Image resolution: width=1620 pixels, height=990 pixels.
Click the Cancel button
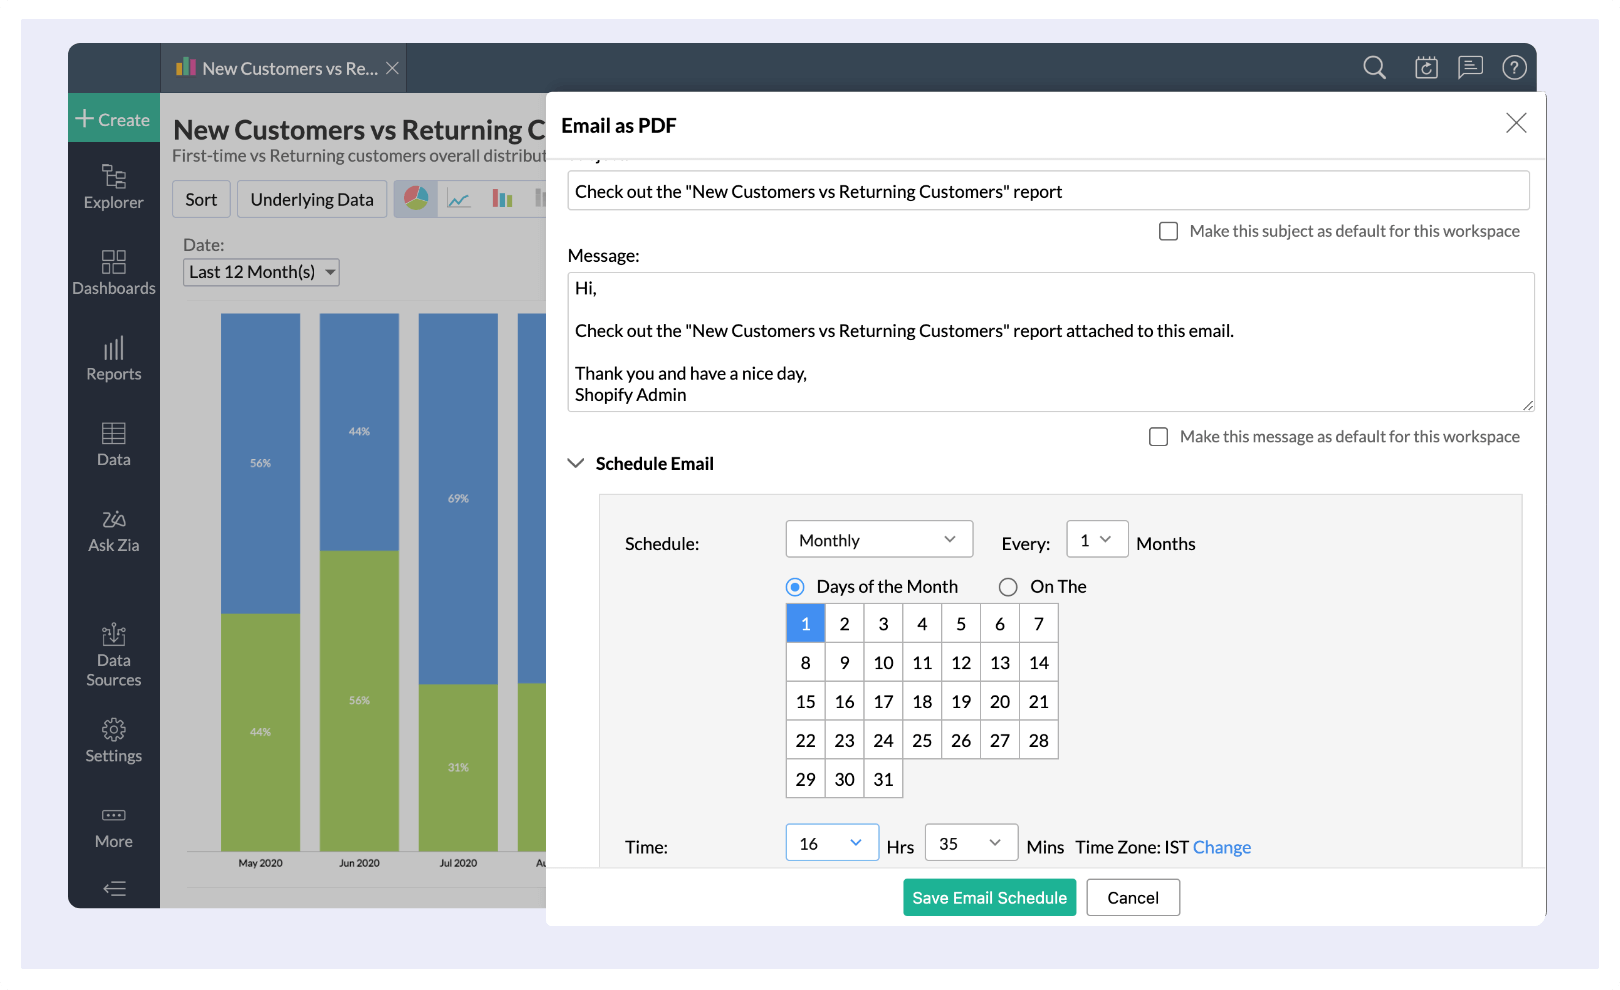(1133, 898)
